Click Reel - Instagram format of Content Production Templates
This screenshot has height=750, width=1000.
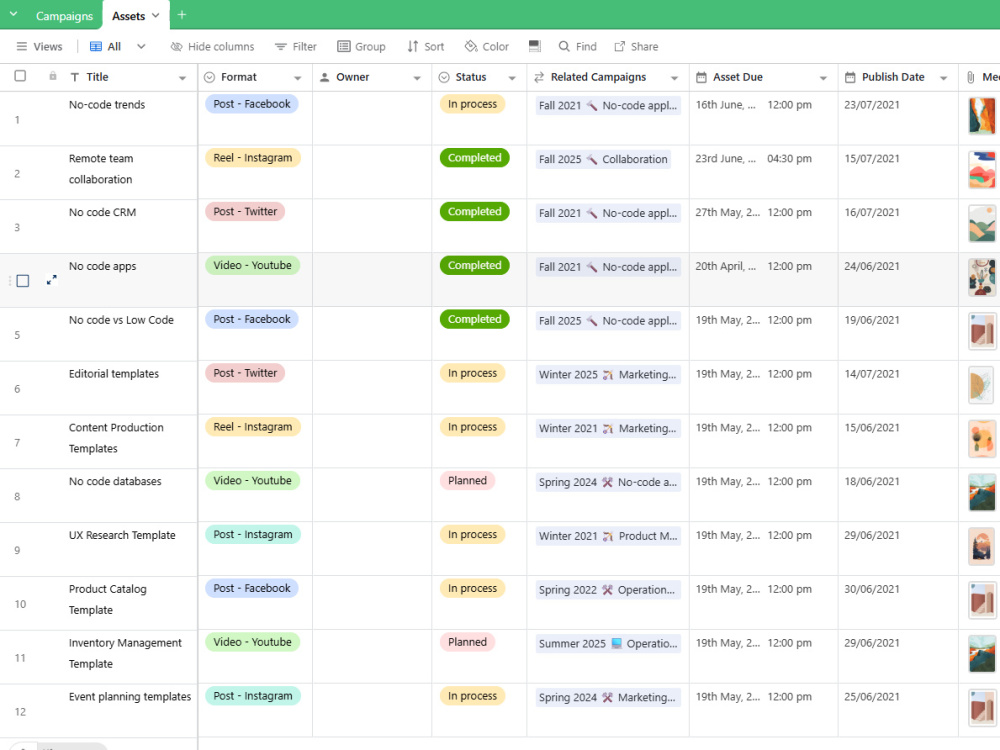pyautogui.click(x=253, y=427)
